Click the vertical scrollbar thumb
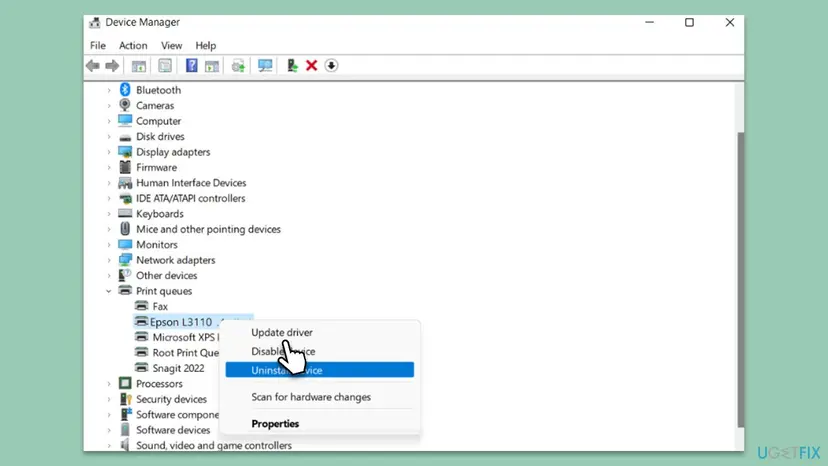 [x=740, y=280]
